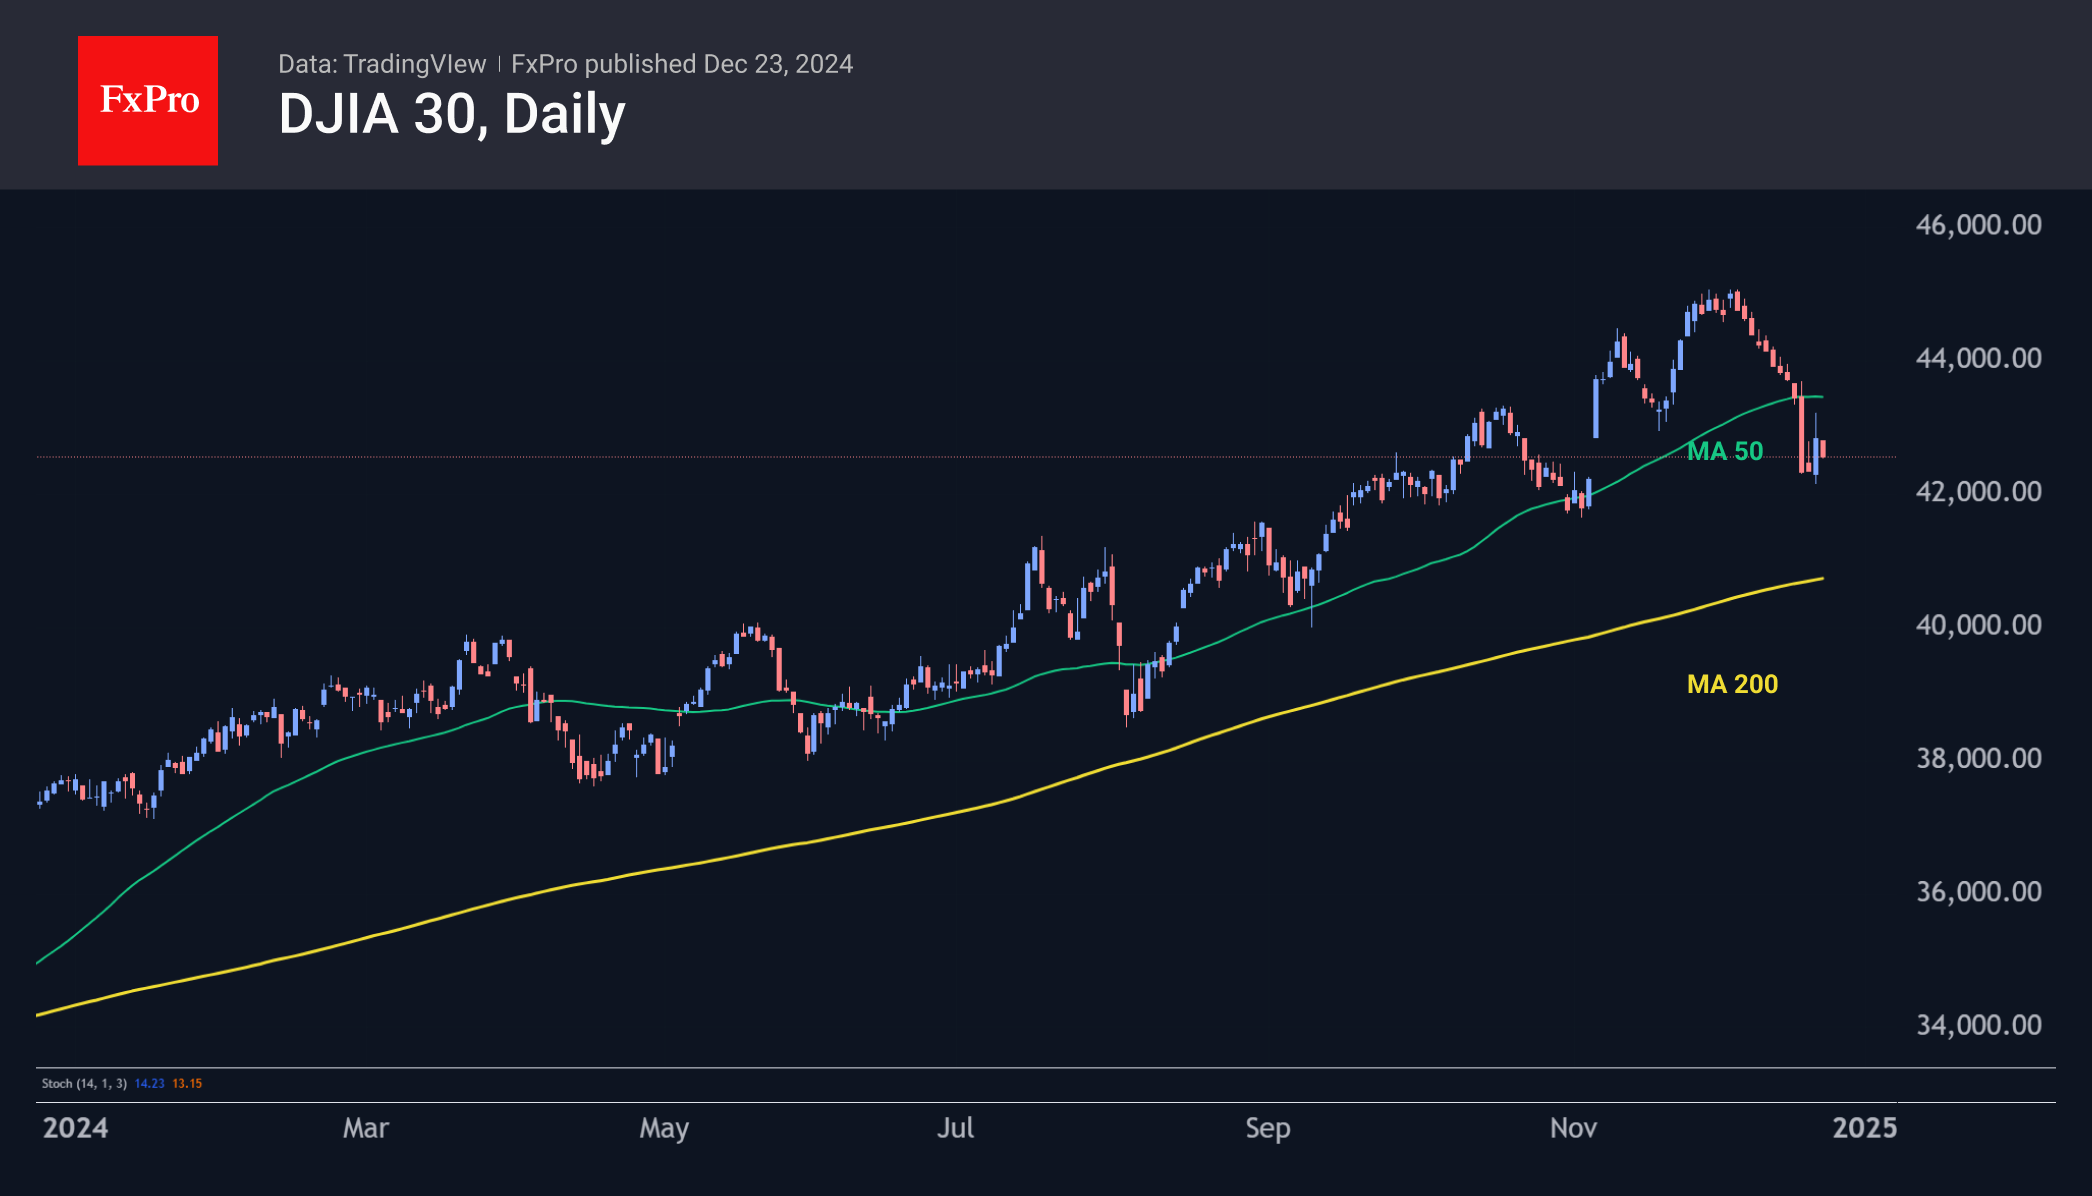Image resolution: width=2092 pixels, height=1196 pixels.
Task: Click the Nov label on time axis
Action: (x=1573, y=1128)
